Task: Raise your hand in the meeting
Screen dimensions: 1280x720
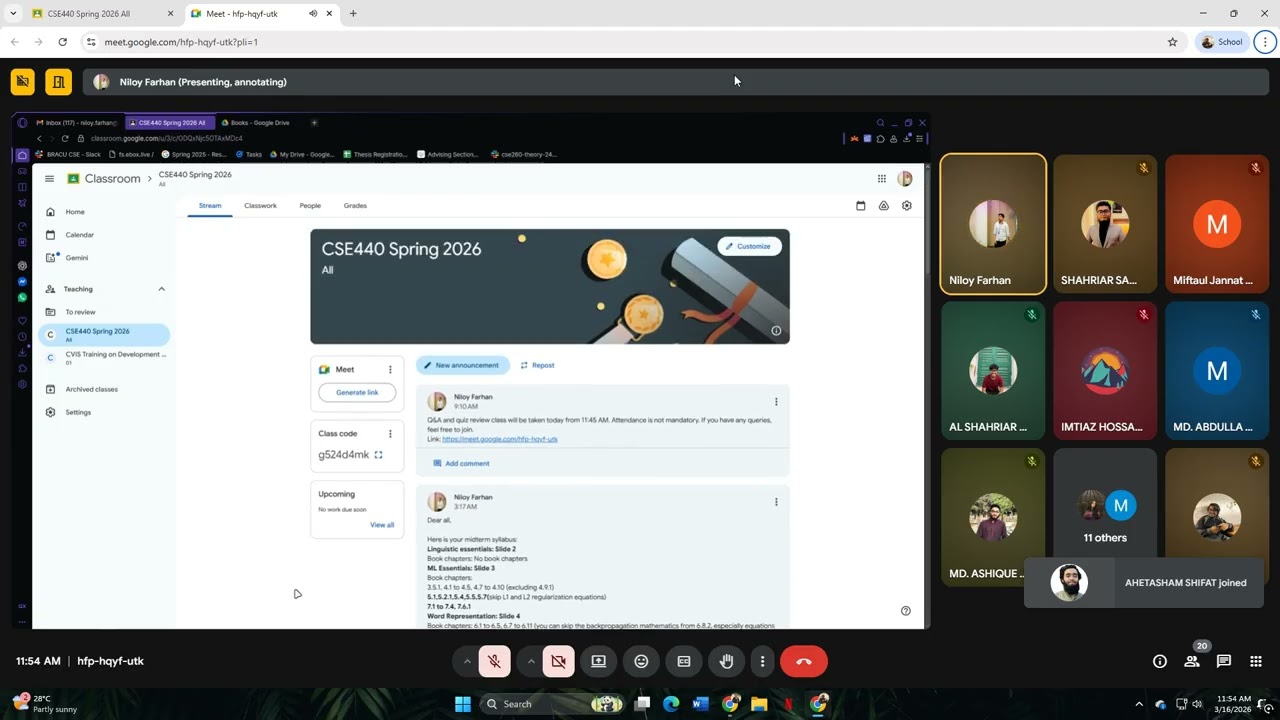Action: pos(727,661)
